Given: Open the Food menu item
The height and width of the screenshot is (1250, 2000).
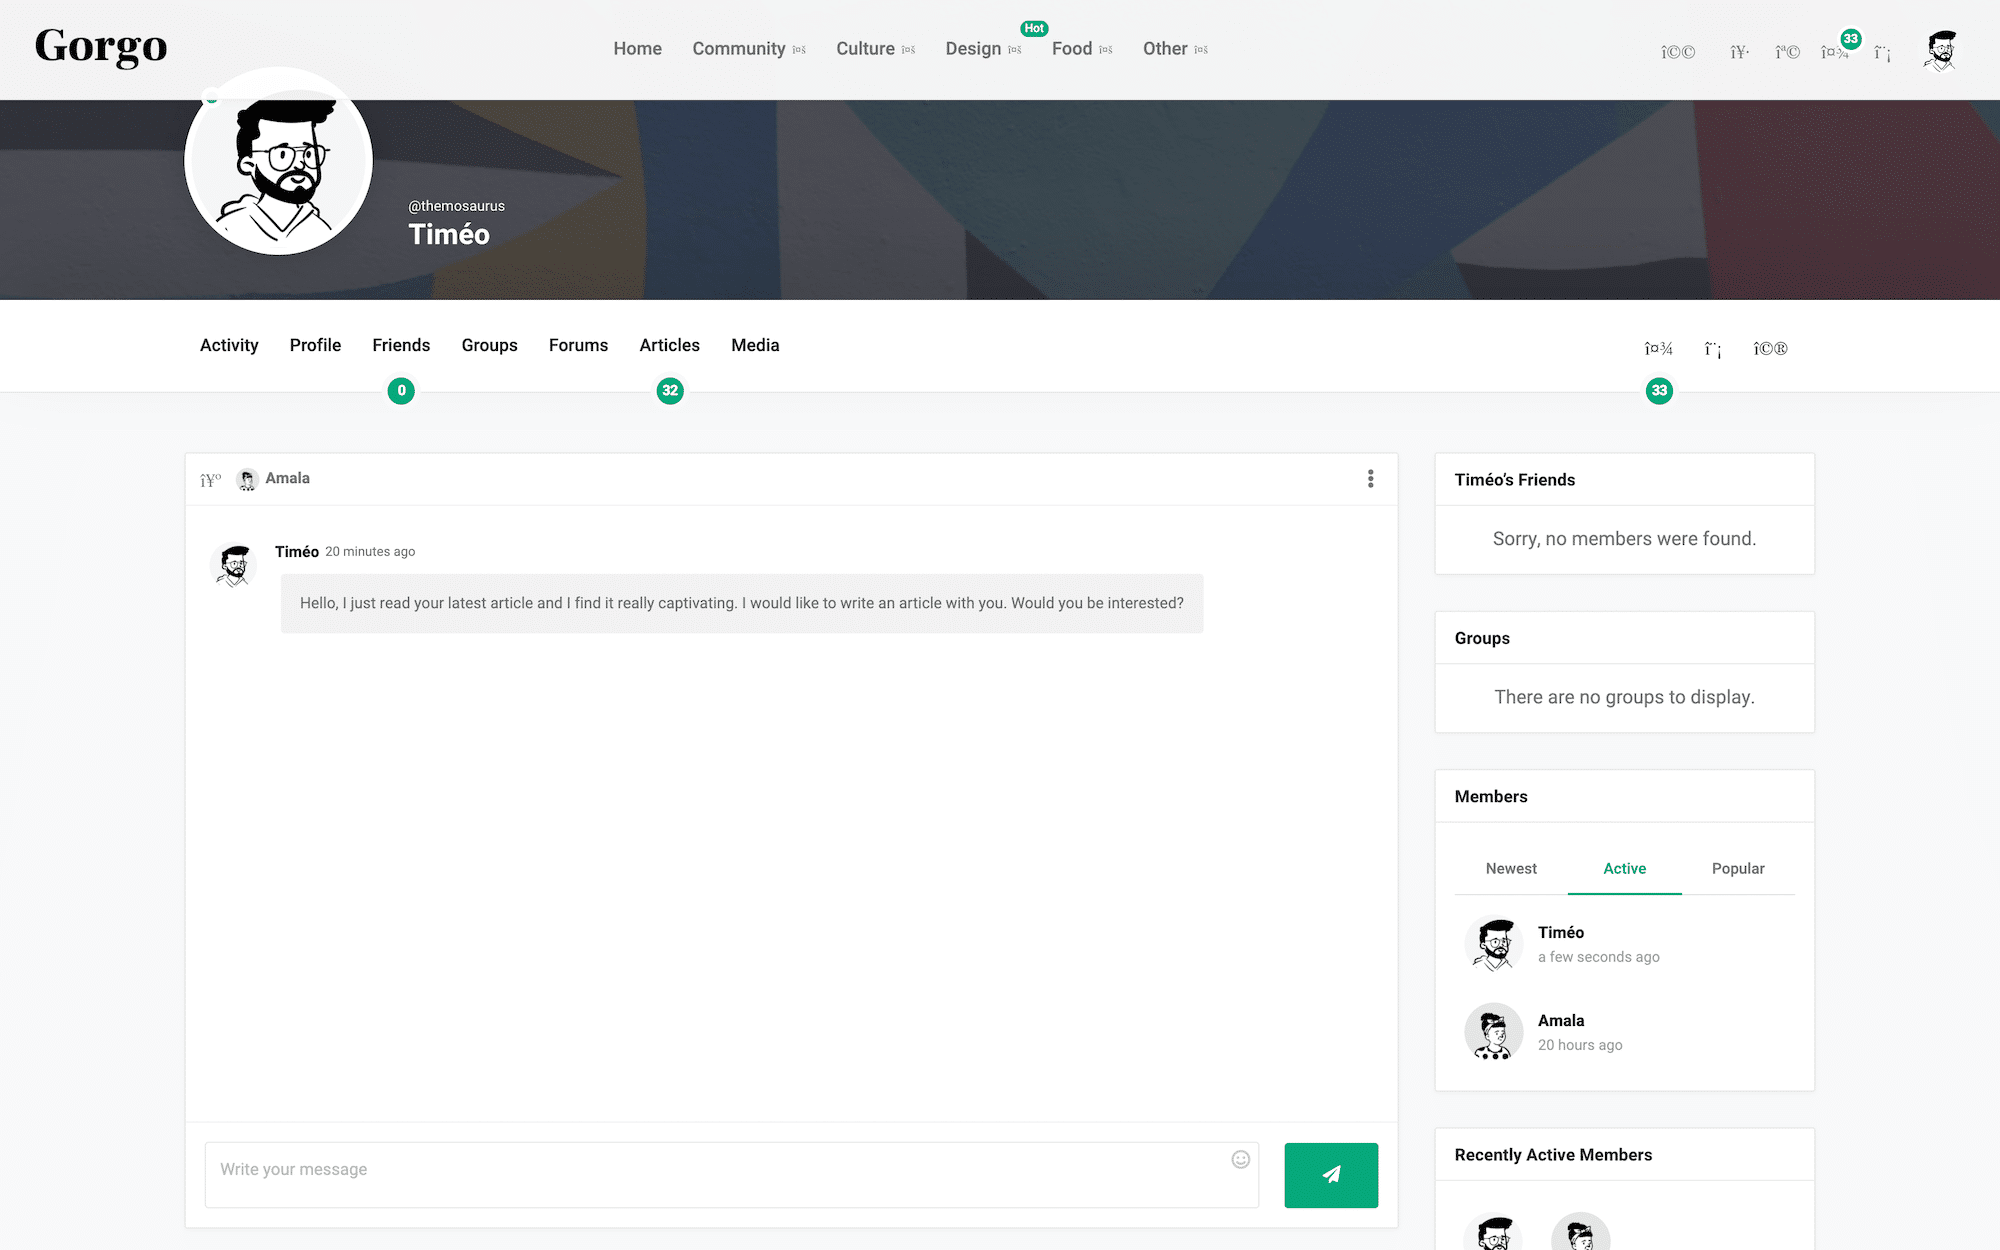Looking at the screenshot, I should point(1072,49).
